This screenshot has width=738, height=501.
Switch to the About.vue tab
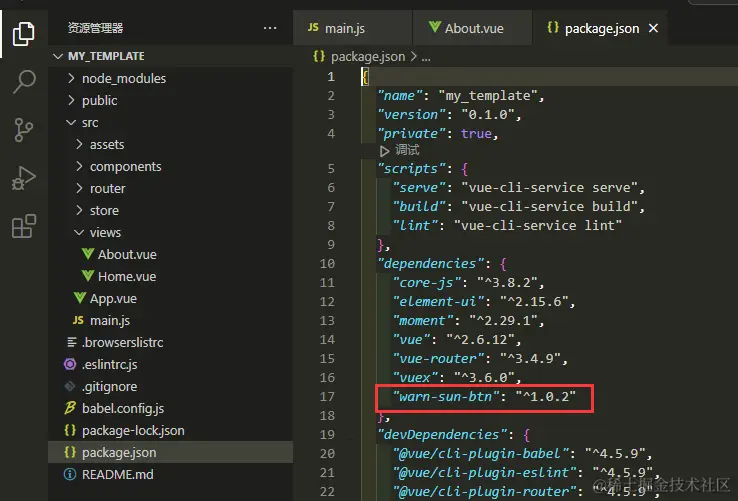472,28
